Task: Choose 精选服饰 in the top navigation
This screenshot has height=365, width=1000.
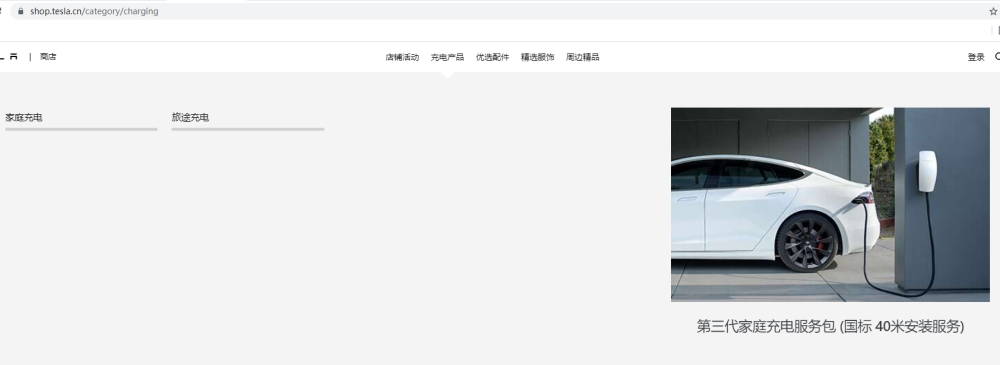Action: [x=538, y=57]
